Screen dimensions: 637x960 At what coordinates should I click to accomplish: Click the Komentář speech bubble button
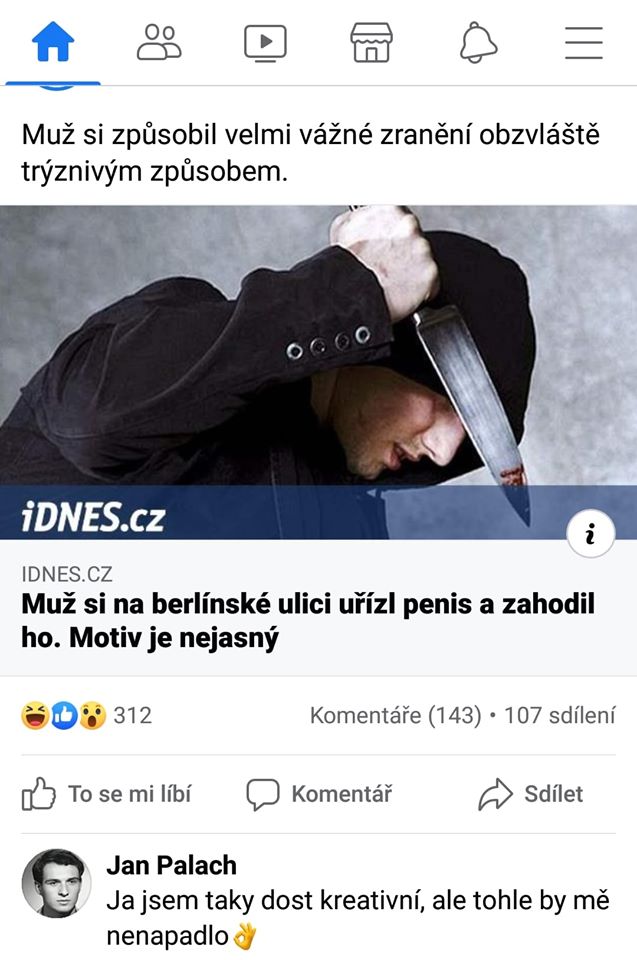318,794
